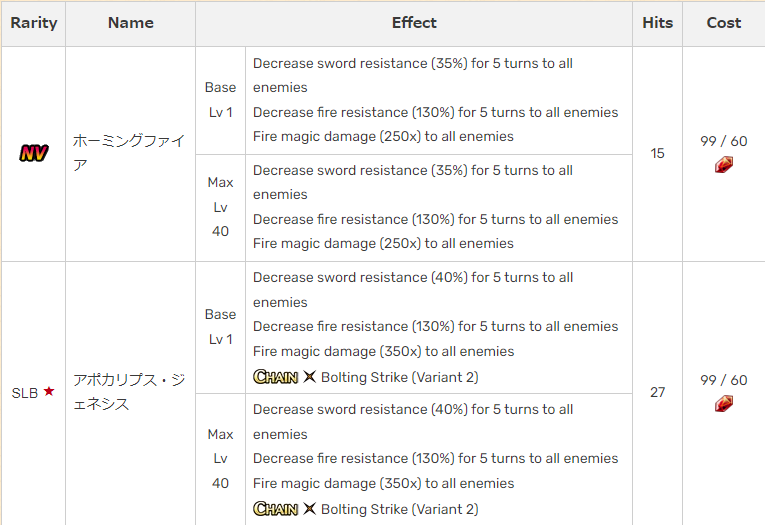766x527 pixels.
Task: Click the hits value 27
Action: tap(657, 392)
